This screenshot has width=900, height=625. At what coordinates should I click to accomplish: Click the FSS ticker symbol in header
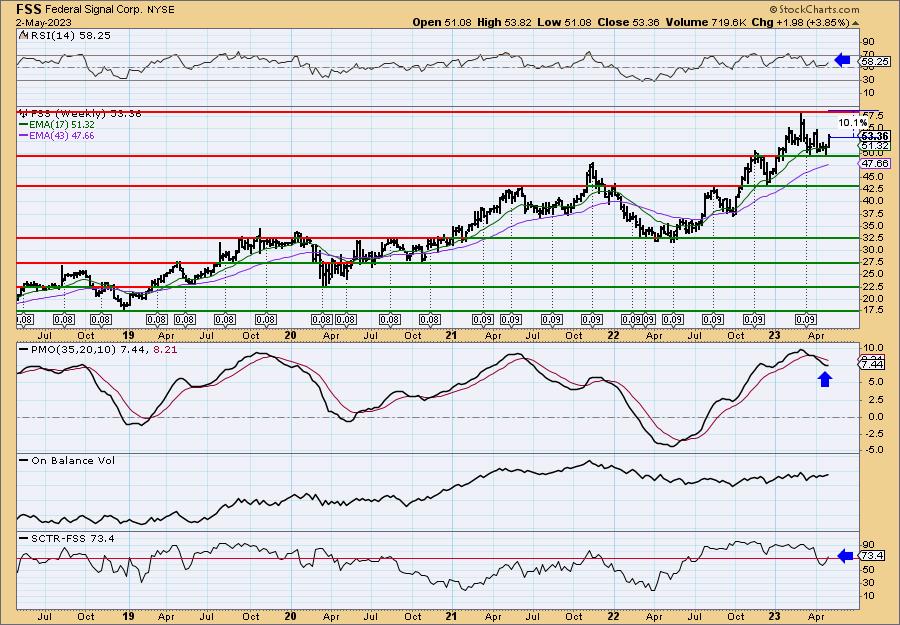(x=28, y=9)
